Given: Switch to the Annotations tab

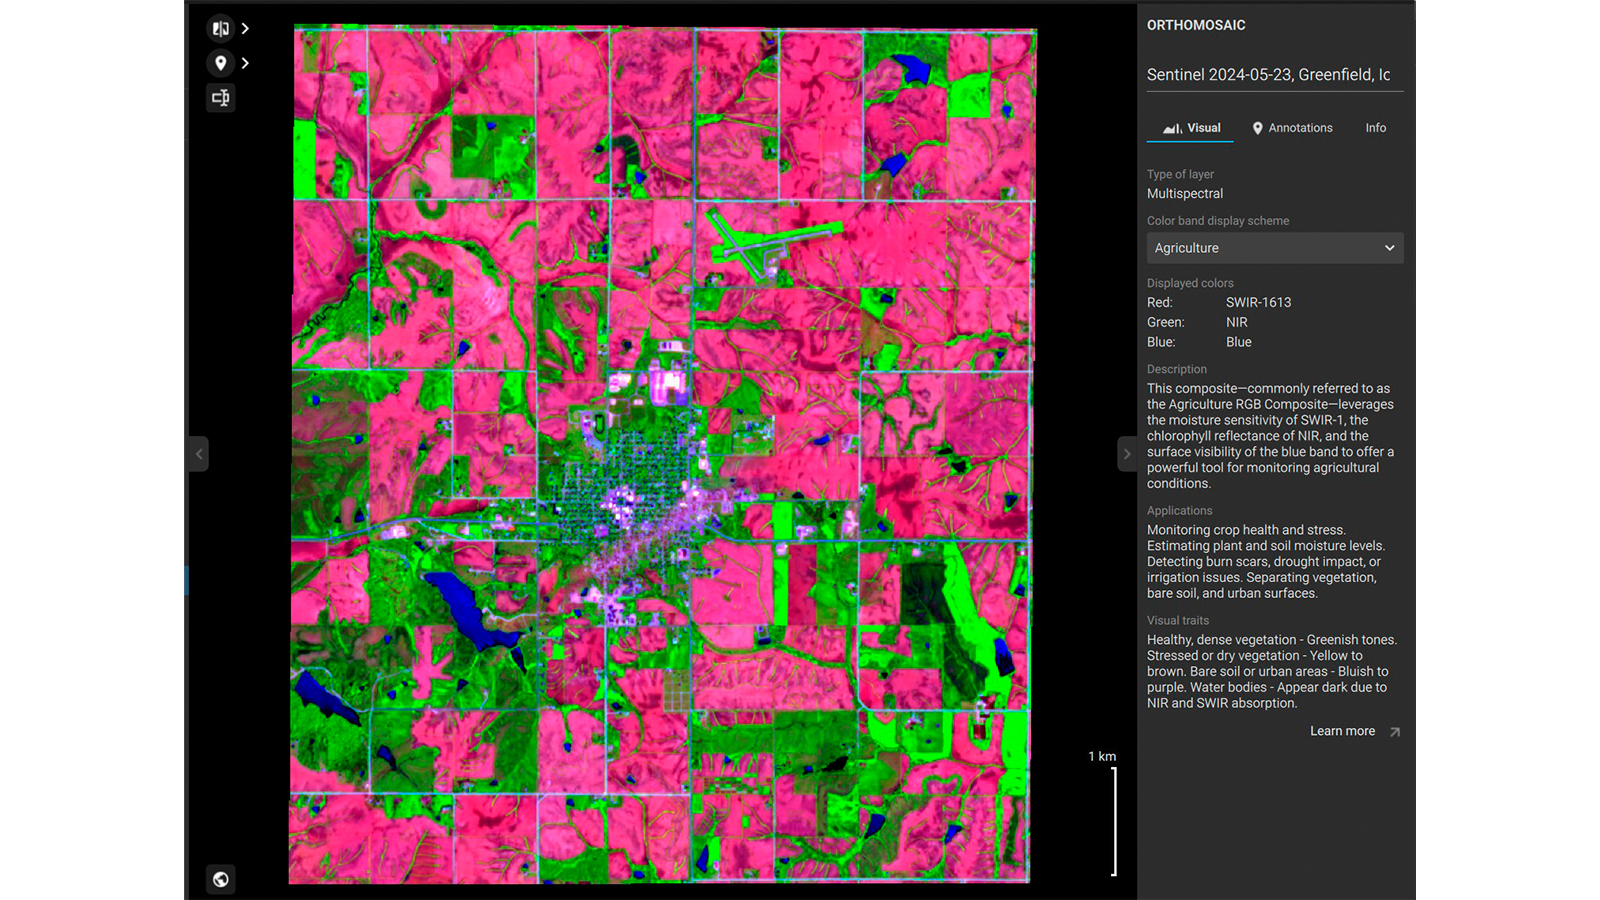Looking at the screenshot, I should pos(1300,128).
